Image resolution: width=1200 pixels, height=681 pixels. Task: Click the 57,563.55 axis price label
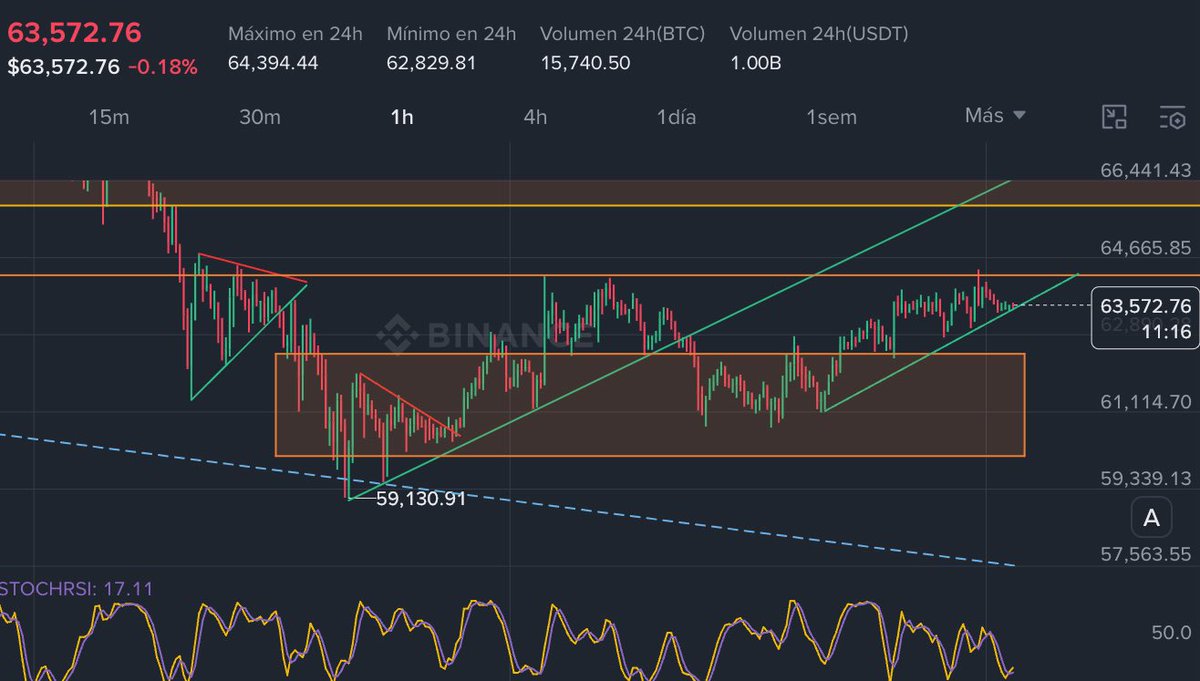pos(1146,553)
